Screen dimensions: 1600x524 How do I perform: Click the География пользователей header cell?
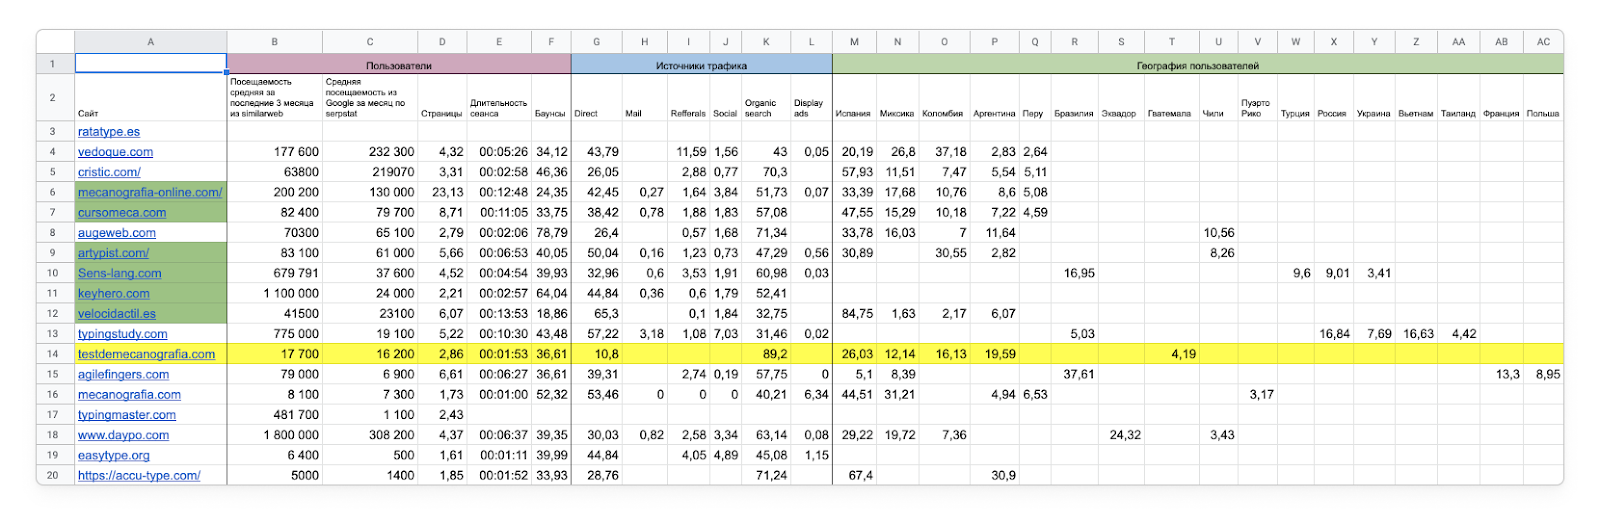coord(1197,64)
